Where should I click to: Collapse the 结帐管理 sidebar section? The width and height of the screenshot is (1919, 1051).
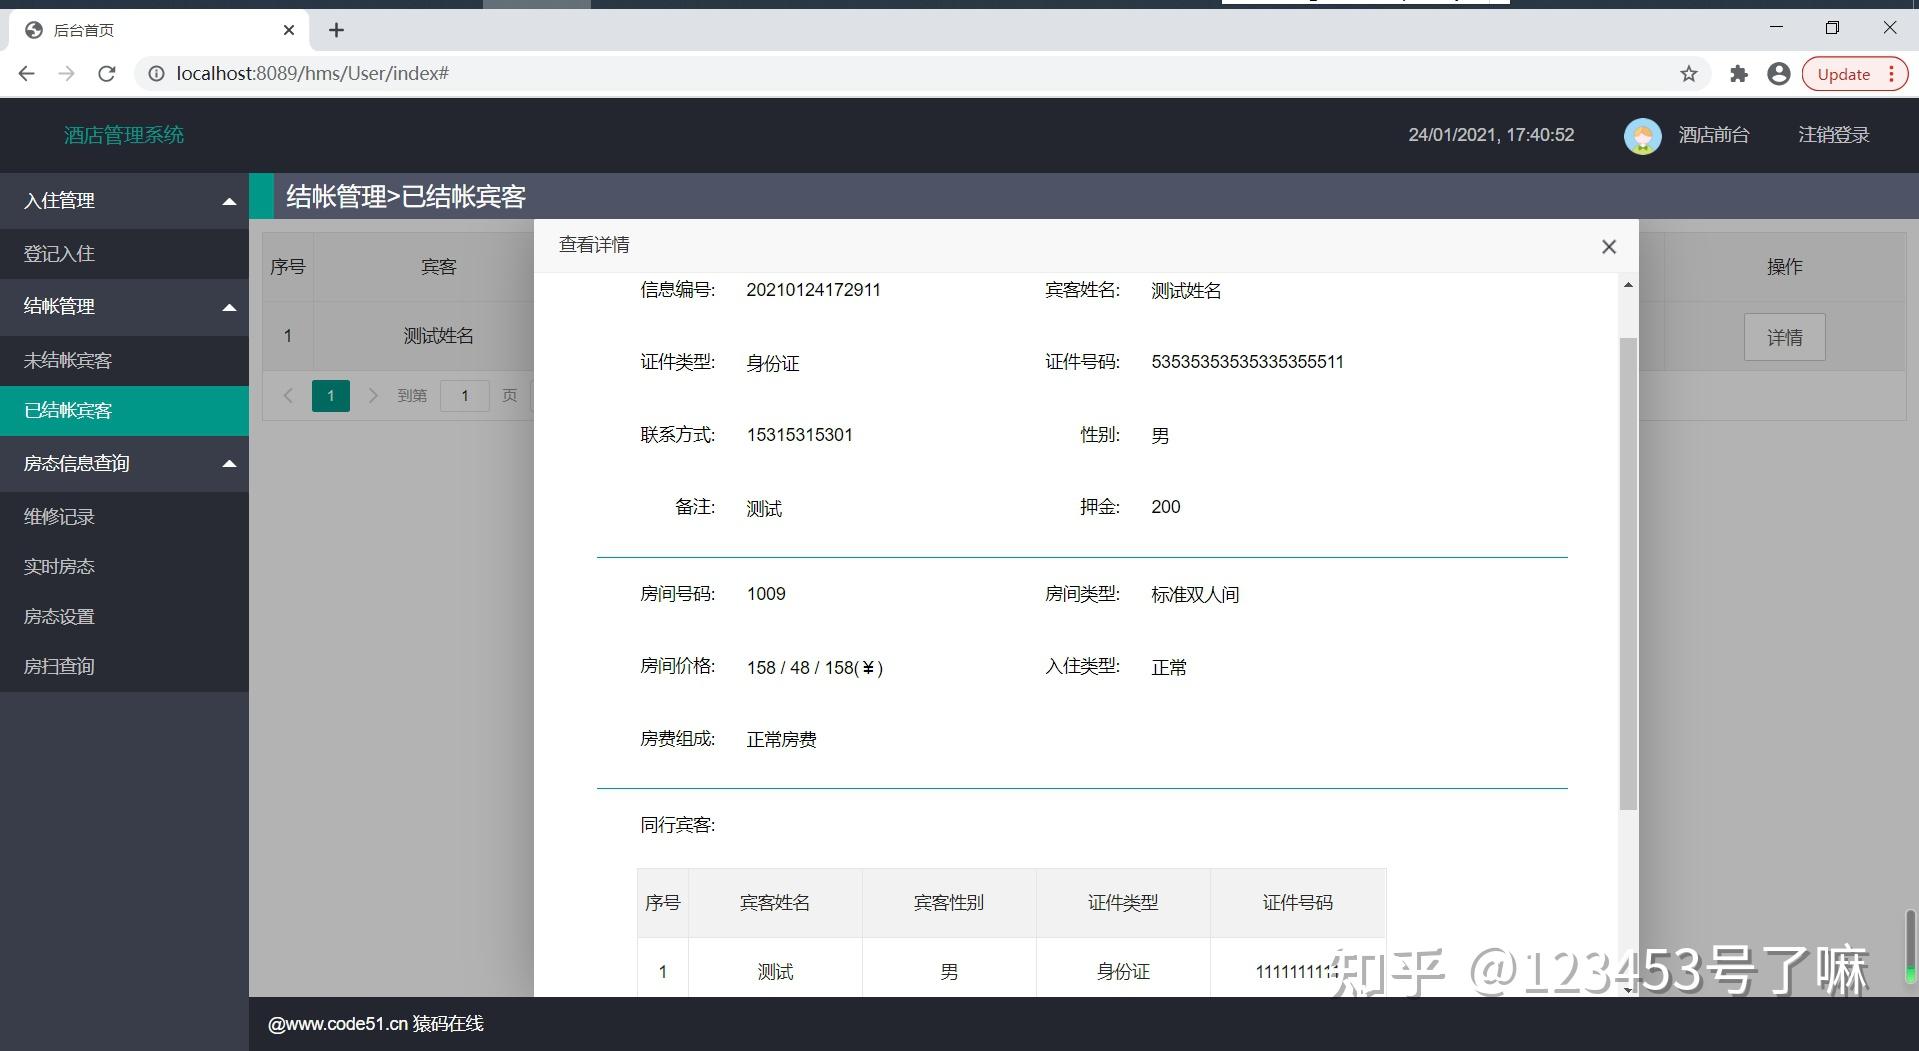tap(228, 307)
